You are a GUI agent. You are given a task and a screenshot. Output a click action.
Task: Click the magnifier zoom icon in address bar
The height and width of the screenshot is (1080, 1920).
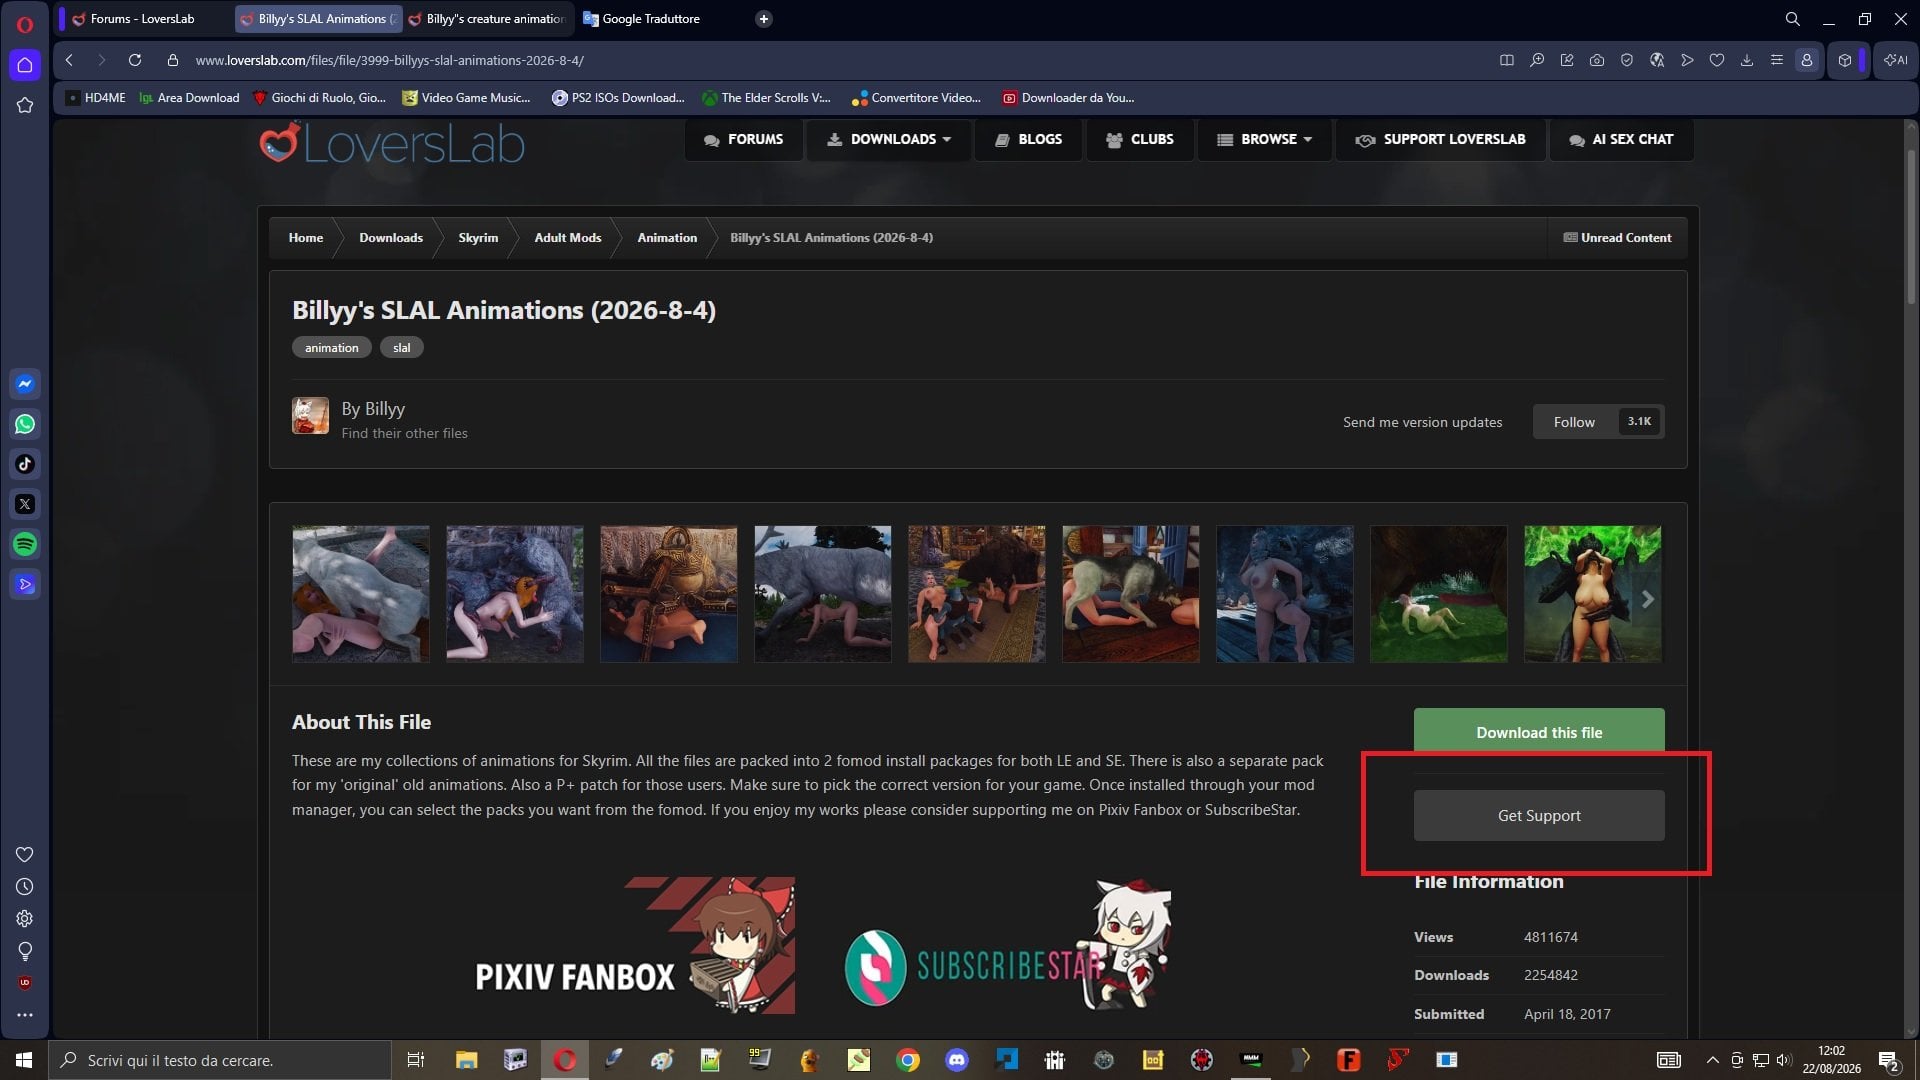[x=1537, y=60]
